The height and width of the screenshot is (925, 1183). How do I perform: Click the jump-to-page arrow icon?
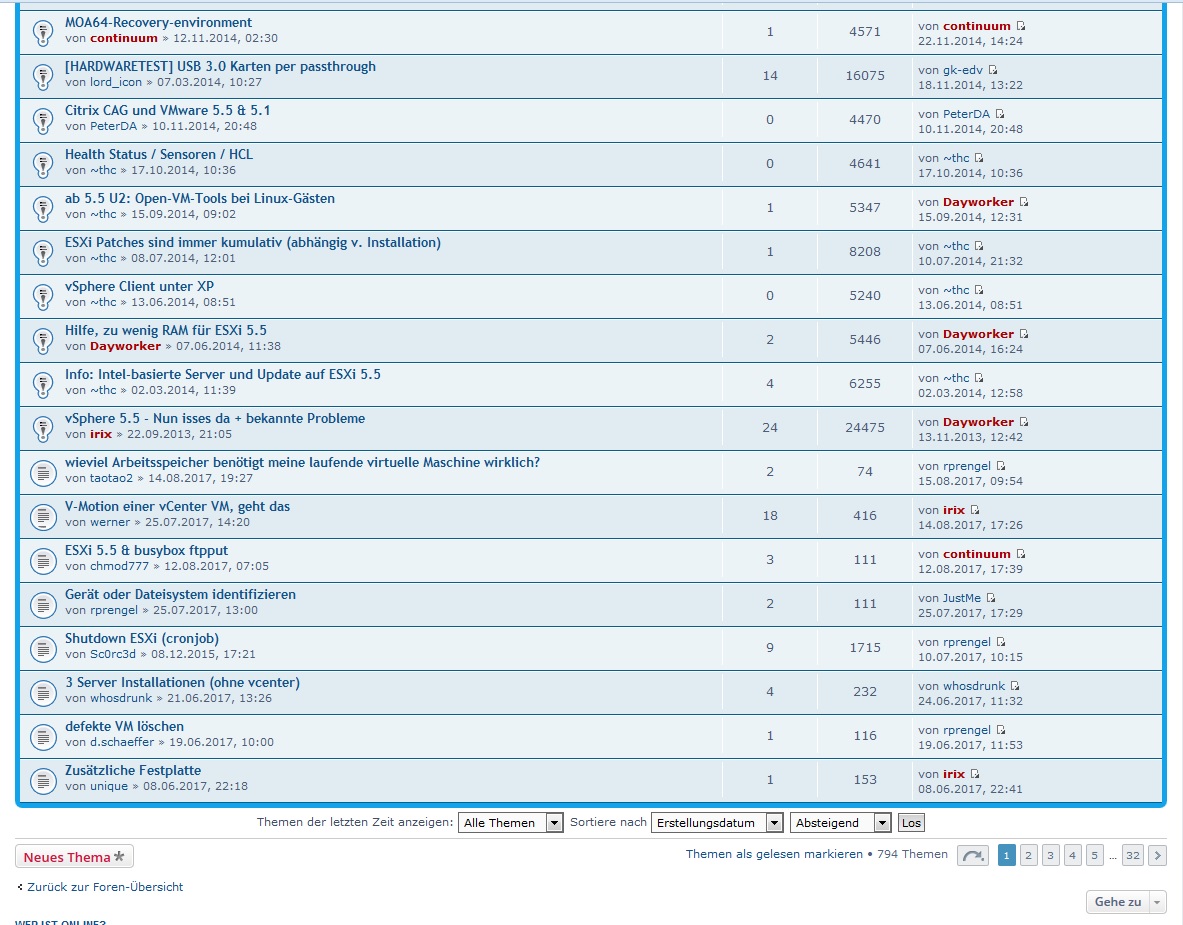(971, 855)
